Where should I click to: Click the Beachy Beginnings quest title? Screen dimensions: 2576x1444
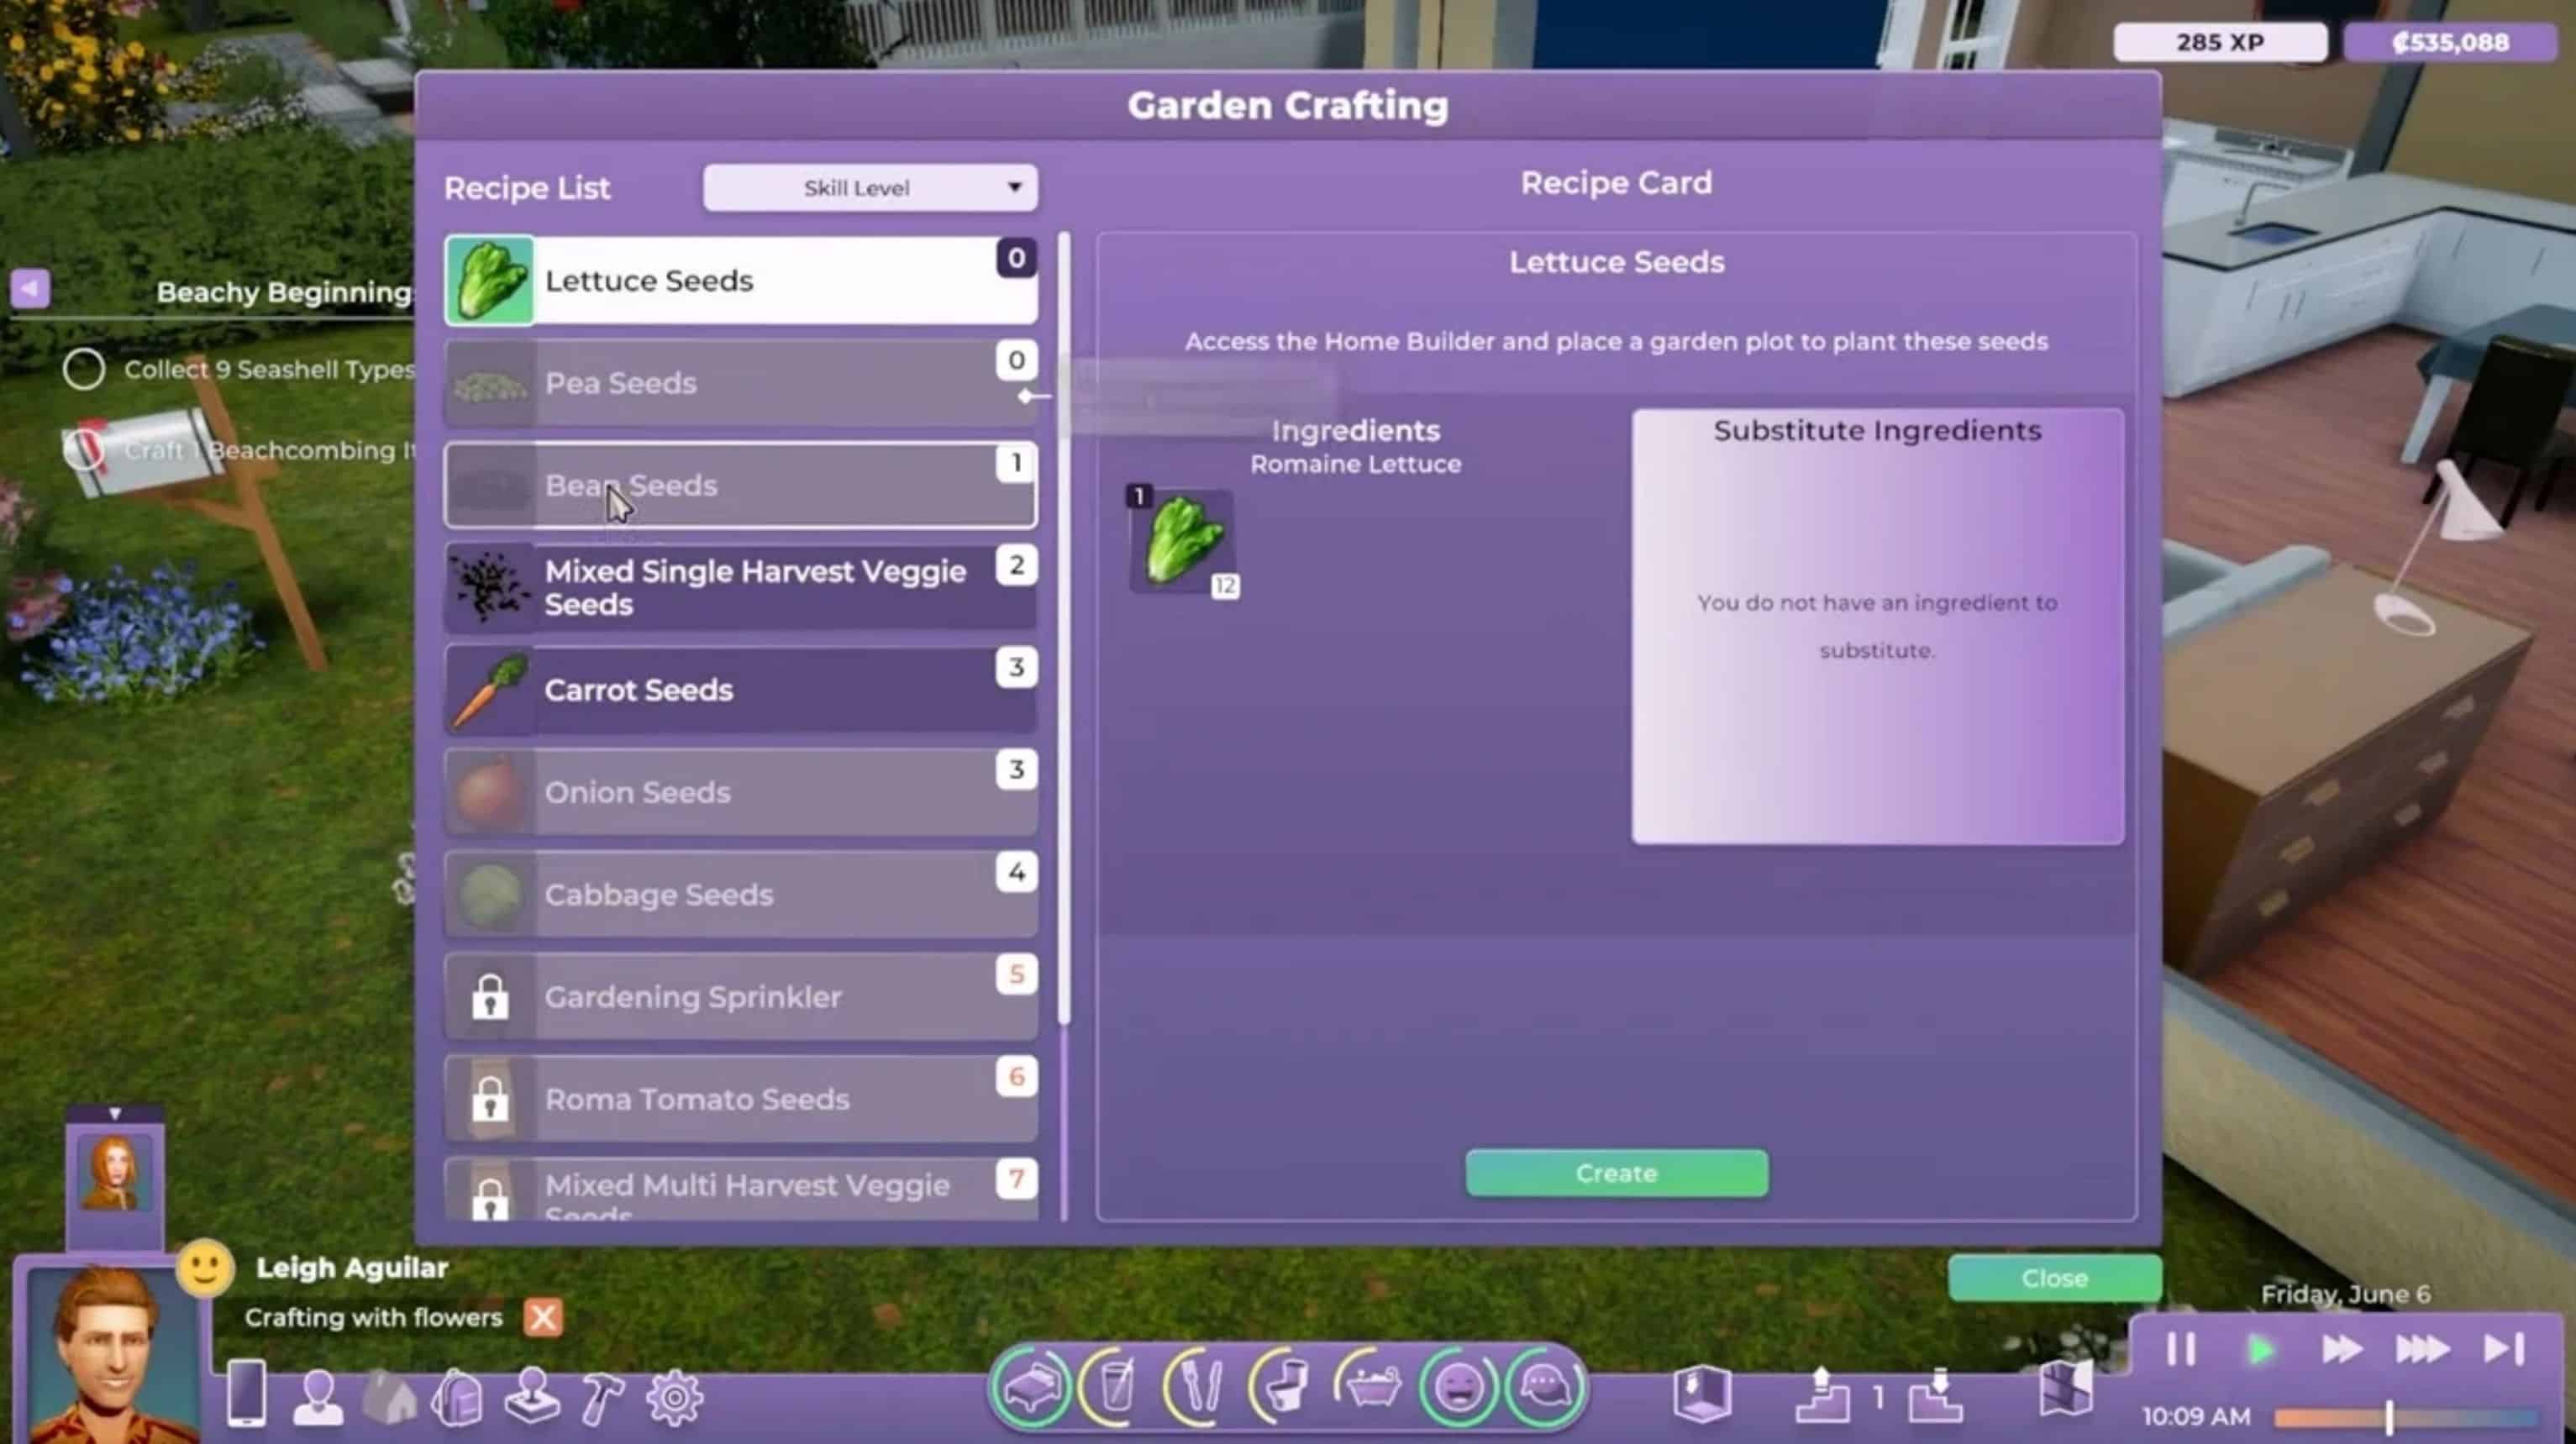[285, 292]
